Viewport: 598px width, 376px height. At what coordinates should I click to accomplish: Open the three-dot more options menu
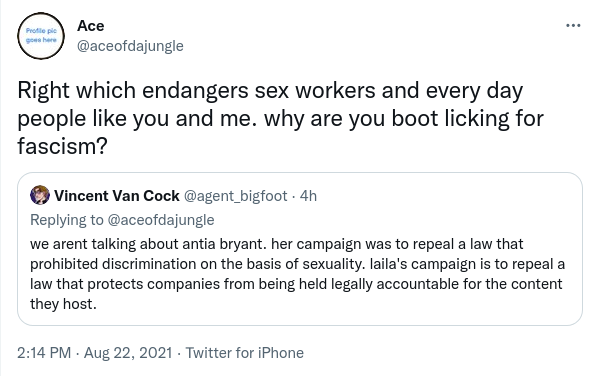click(x=573, y=26)
